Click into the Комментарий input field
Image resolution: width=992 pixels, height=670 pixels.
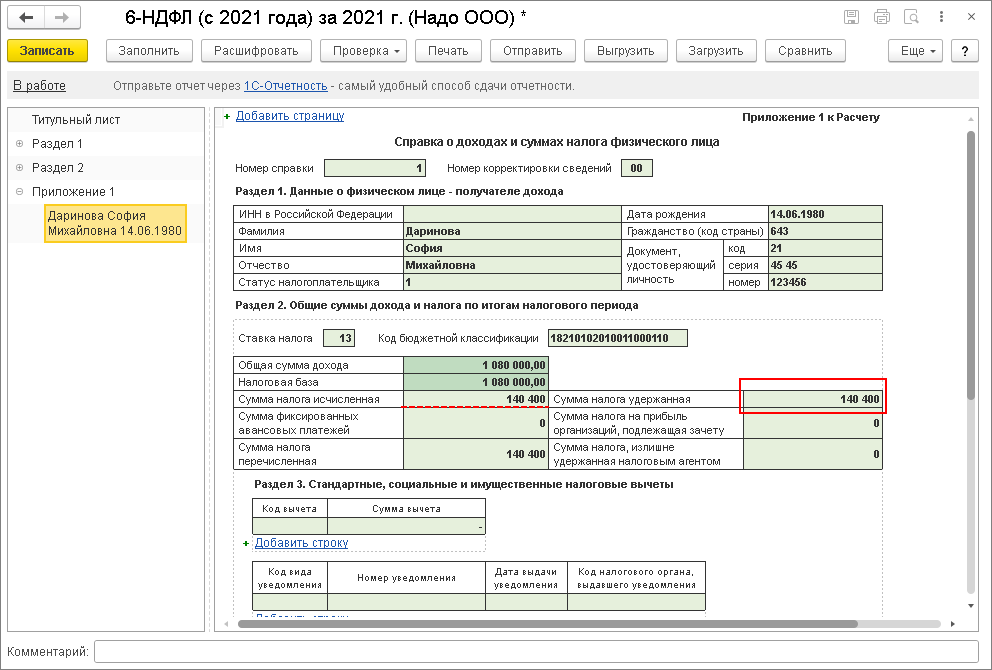point(535,652)
